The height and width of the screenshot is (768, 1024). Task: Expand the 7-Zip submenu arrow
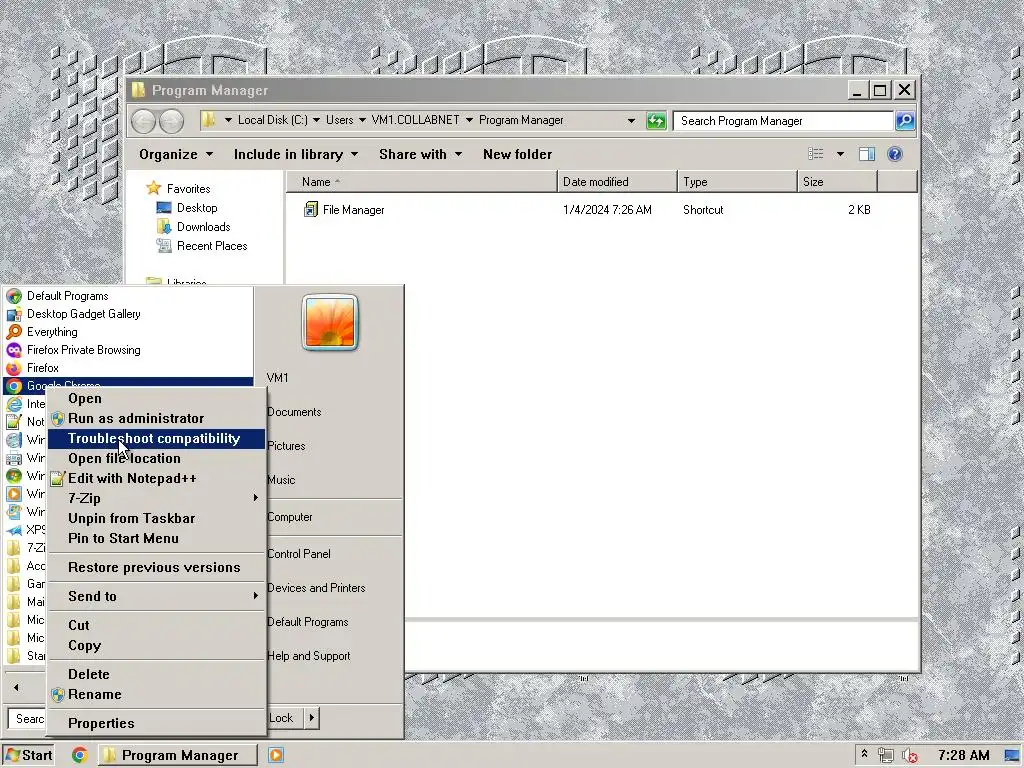pyautogui.click(x=255, y=498)
